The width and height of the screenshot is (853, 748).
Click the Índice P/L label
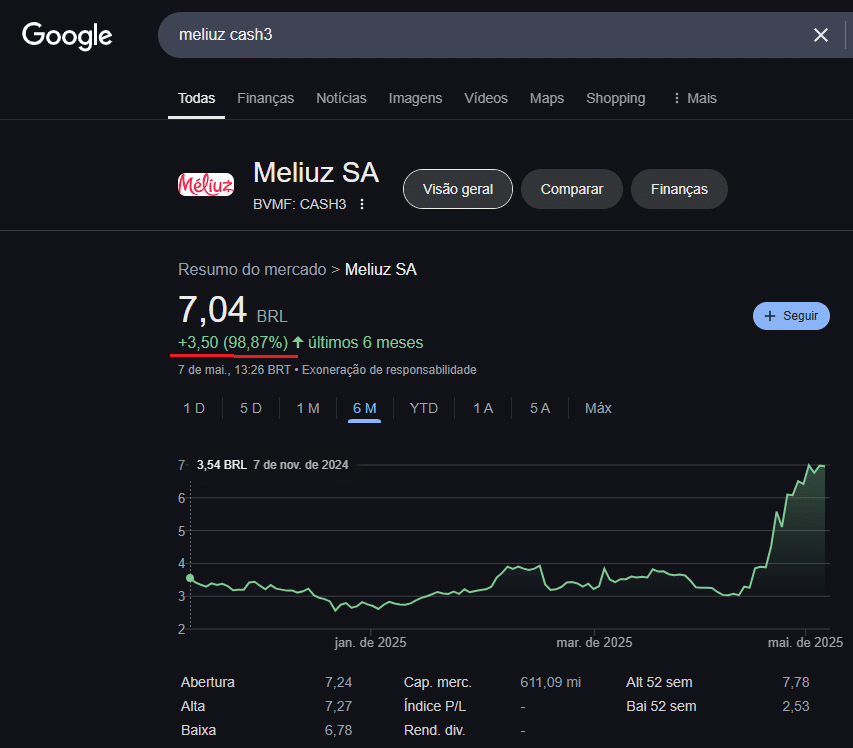coord(435,706)
